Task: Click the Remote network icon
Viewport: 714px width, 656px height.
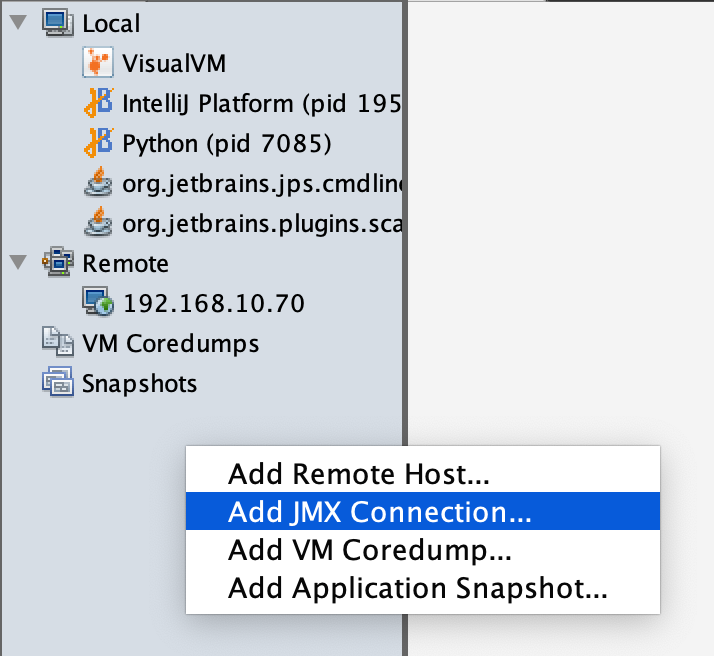Action: (57, 263)
